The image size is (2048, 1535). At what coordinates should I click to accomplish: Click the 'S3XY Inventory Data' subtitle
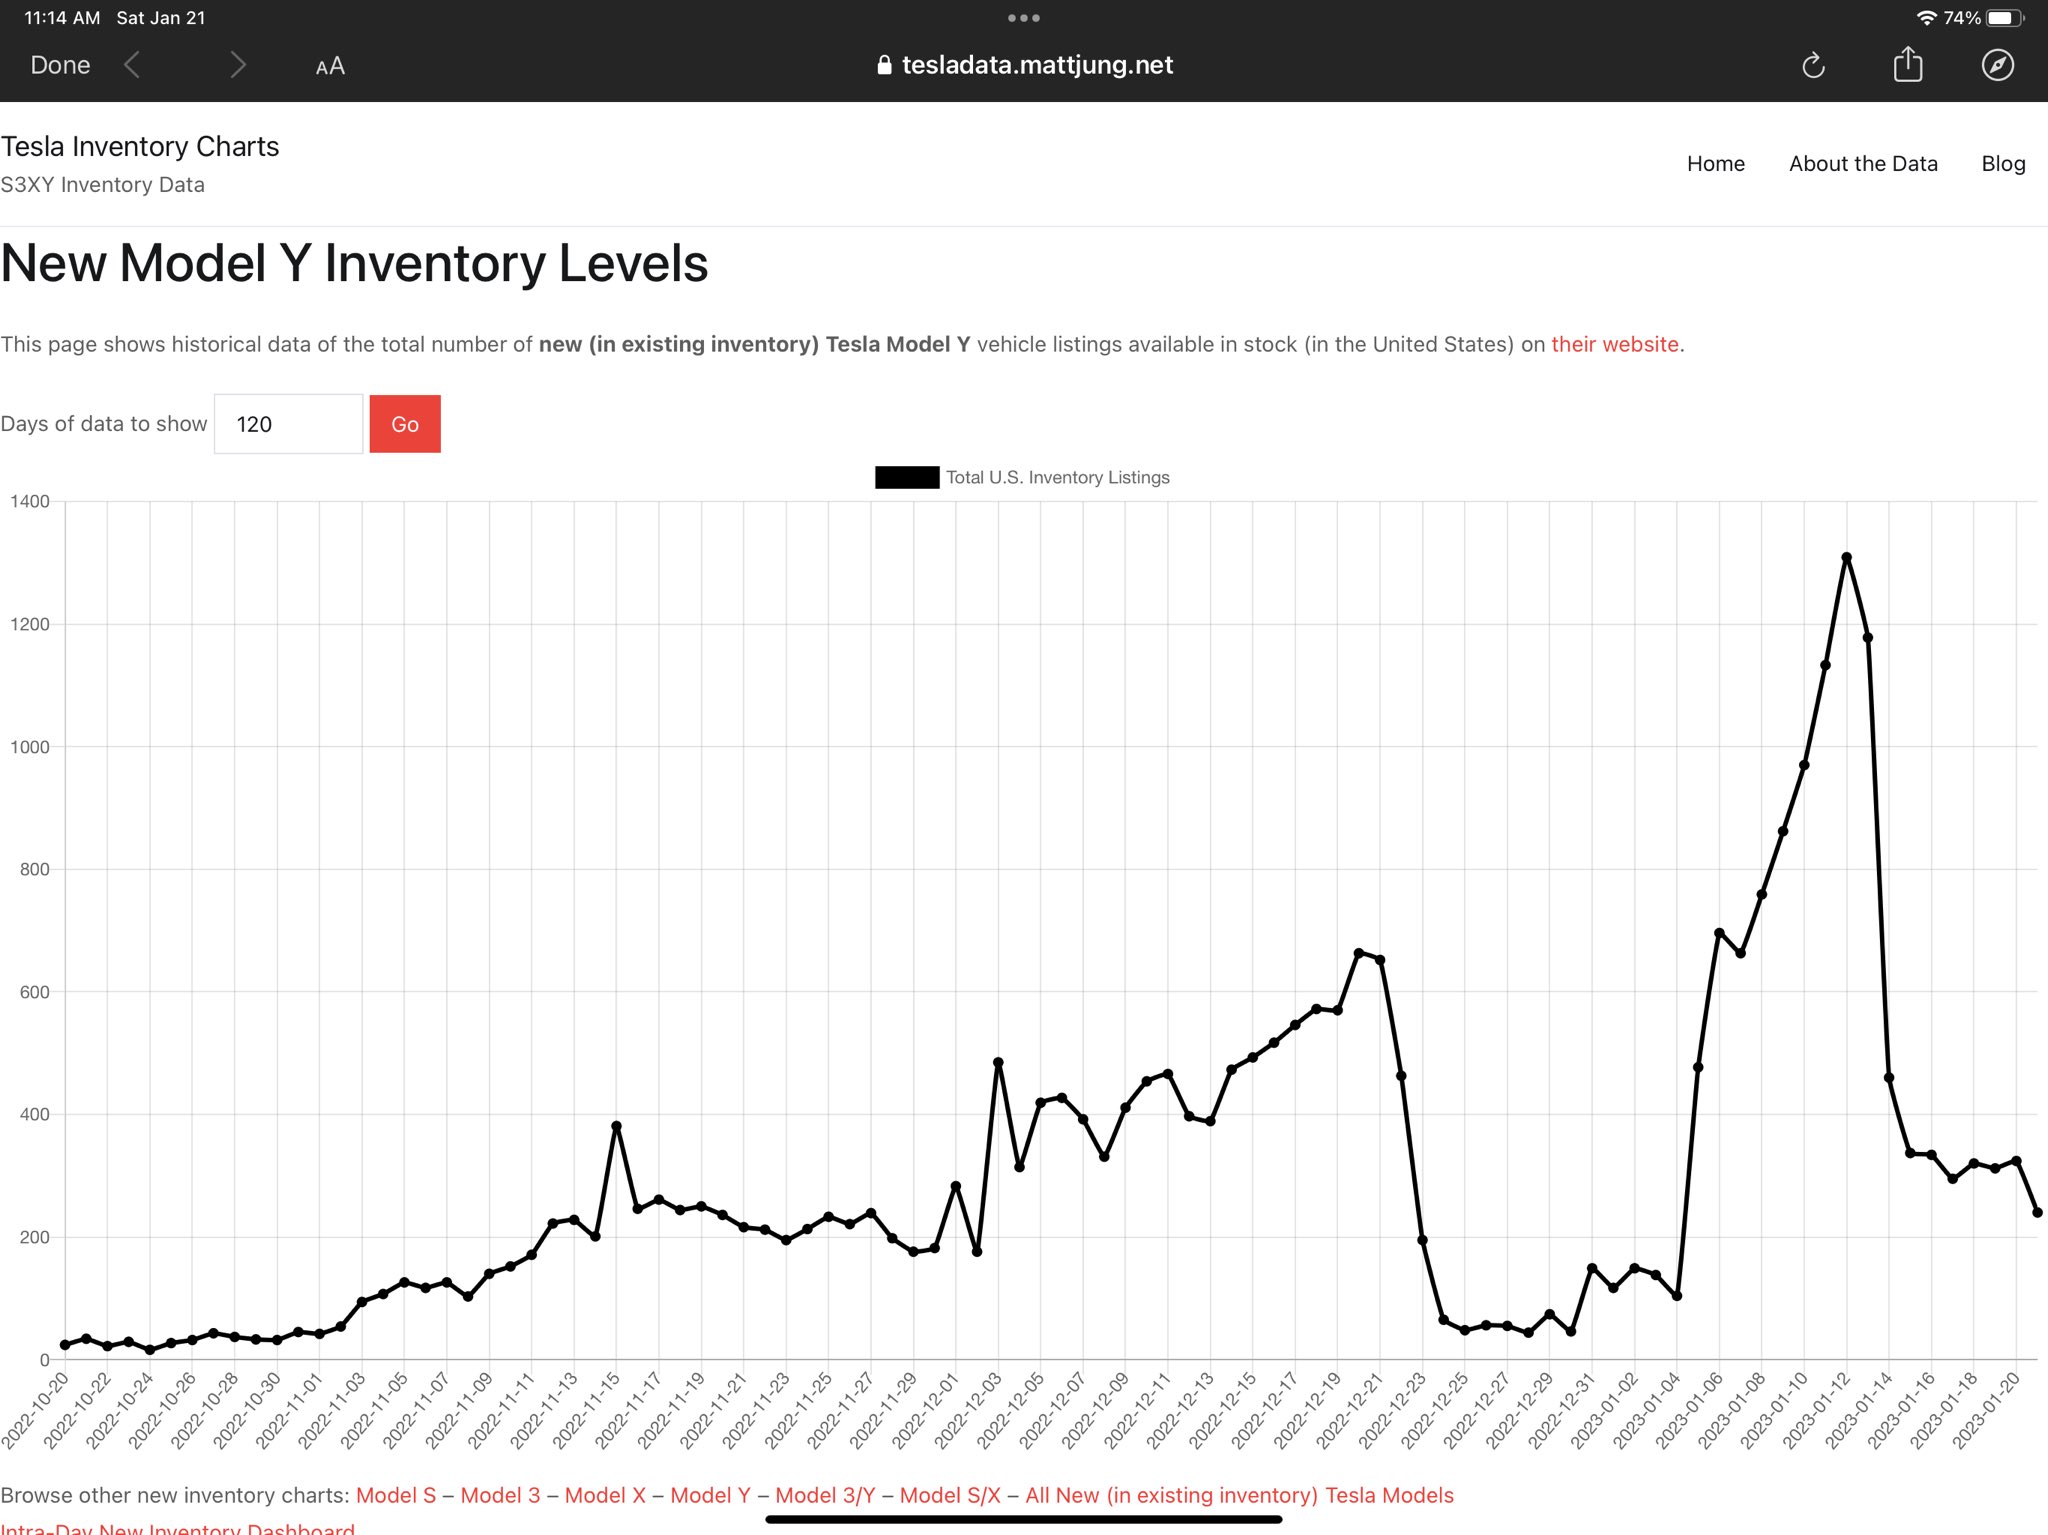(102, 185)
